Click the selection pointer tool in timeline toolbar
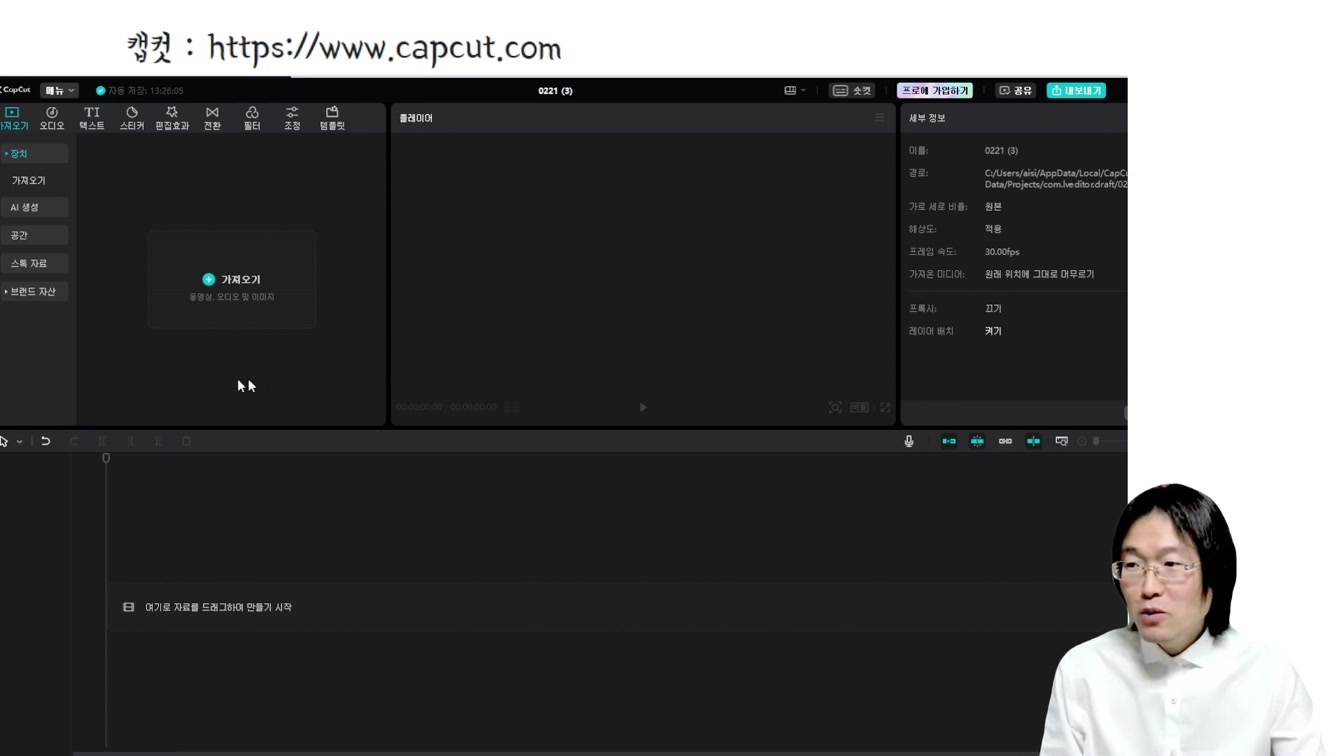 tap(4, 441)
